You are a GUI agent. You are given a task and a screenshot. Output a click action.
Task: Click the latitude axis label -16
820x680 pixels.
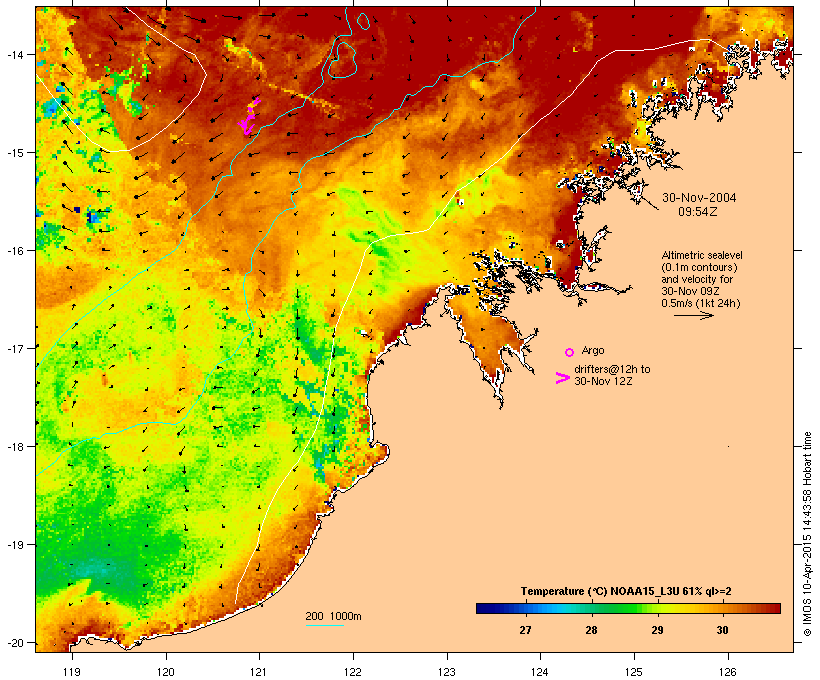15,251
